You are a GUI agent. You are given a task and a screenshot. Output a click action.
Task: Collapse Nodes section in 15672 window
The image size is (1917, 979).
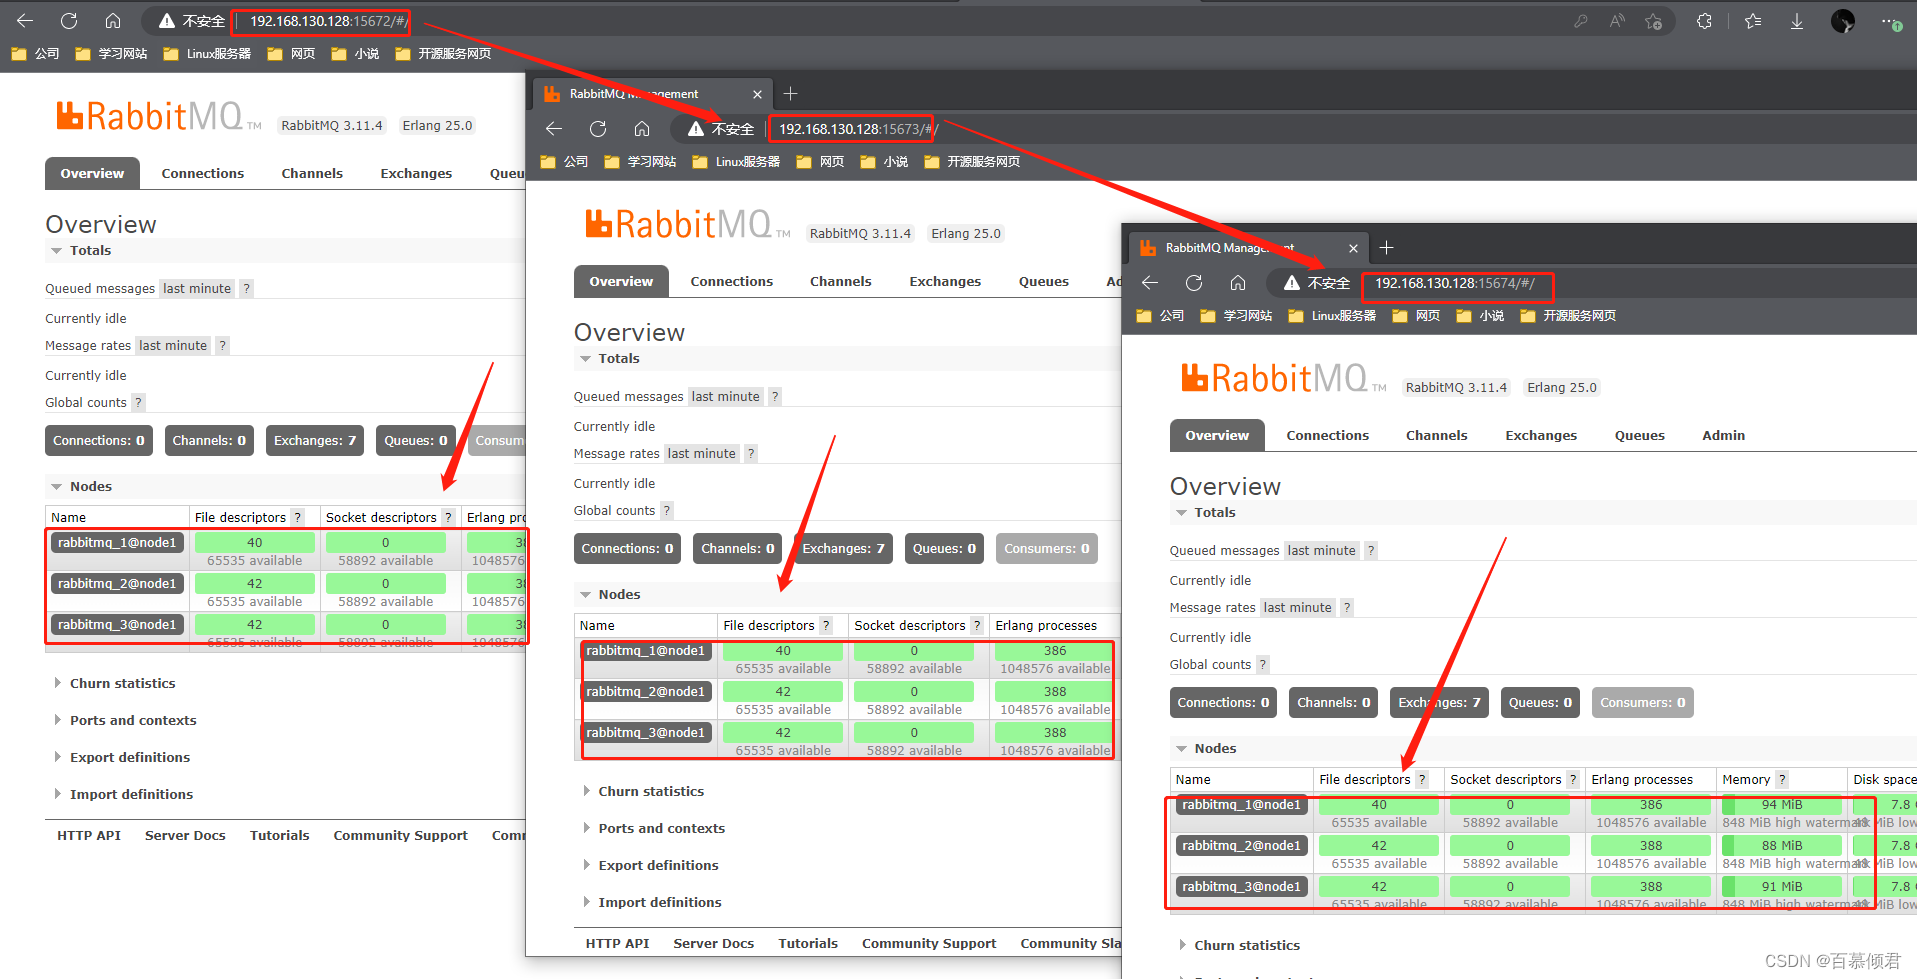pos(81,487)
